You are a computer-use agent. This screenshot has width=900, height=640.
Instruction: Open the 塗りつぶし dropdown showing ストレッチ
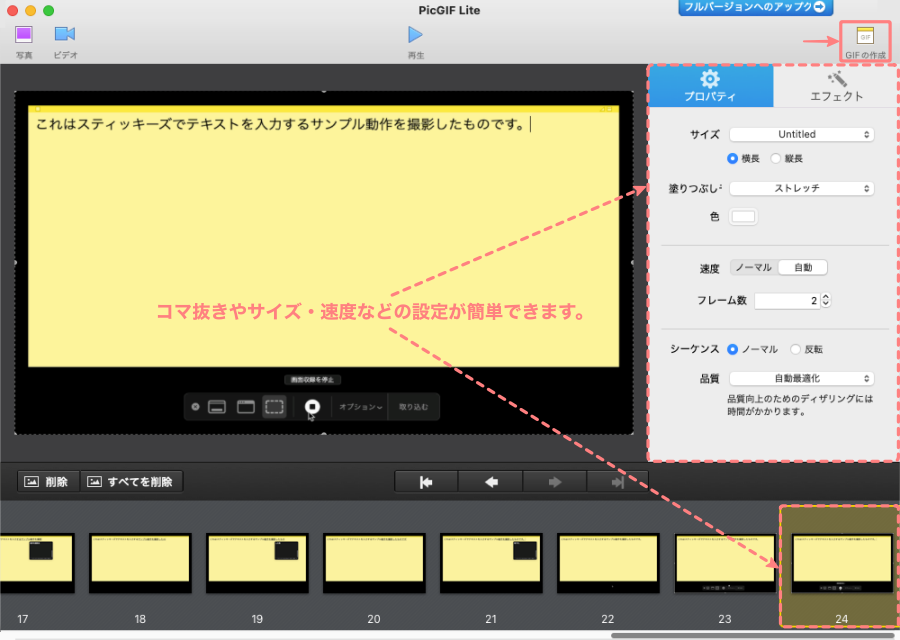(x=801, y=188)
